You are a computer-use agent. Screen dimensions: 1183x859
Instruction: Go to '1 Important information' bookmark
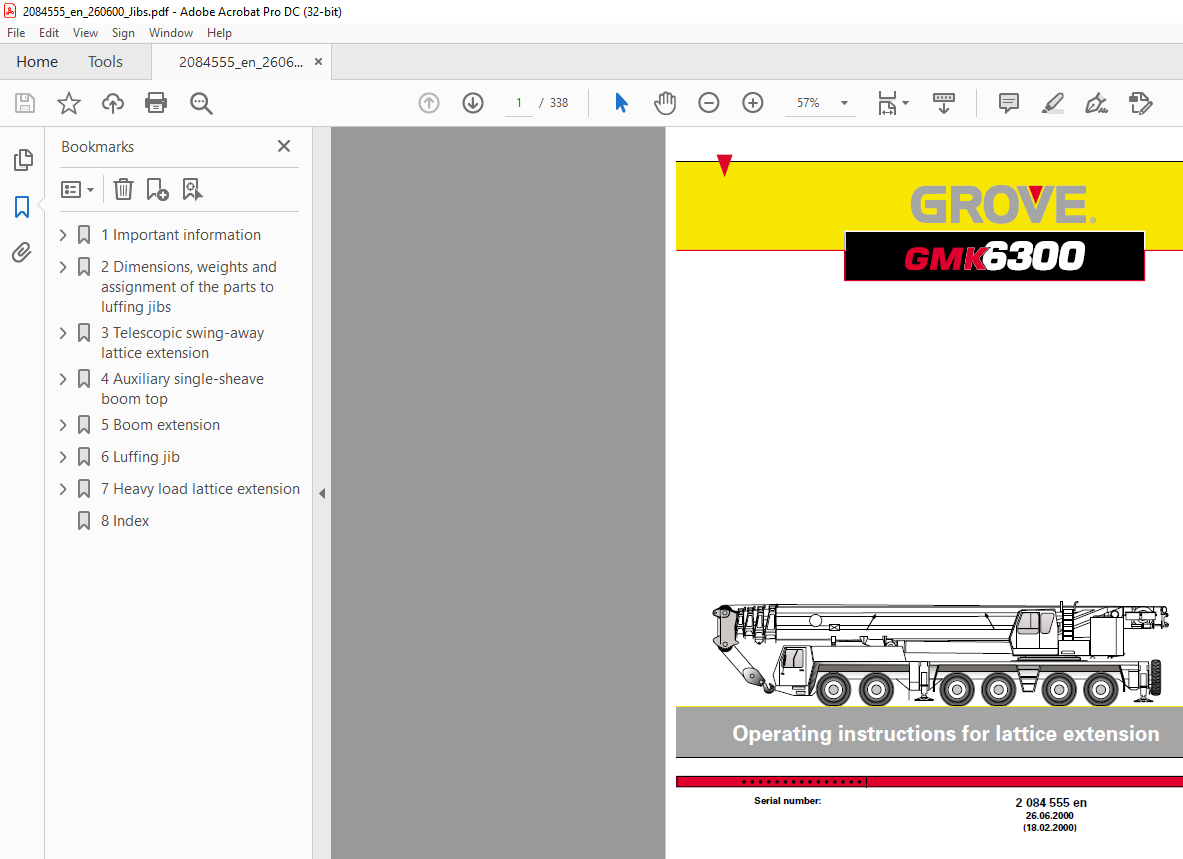181,235
